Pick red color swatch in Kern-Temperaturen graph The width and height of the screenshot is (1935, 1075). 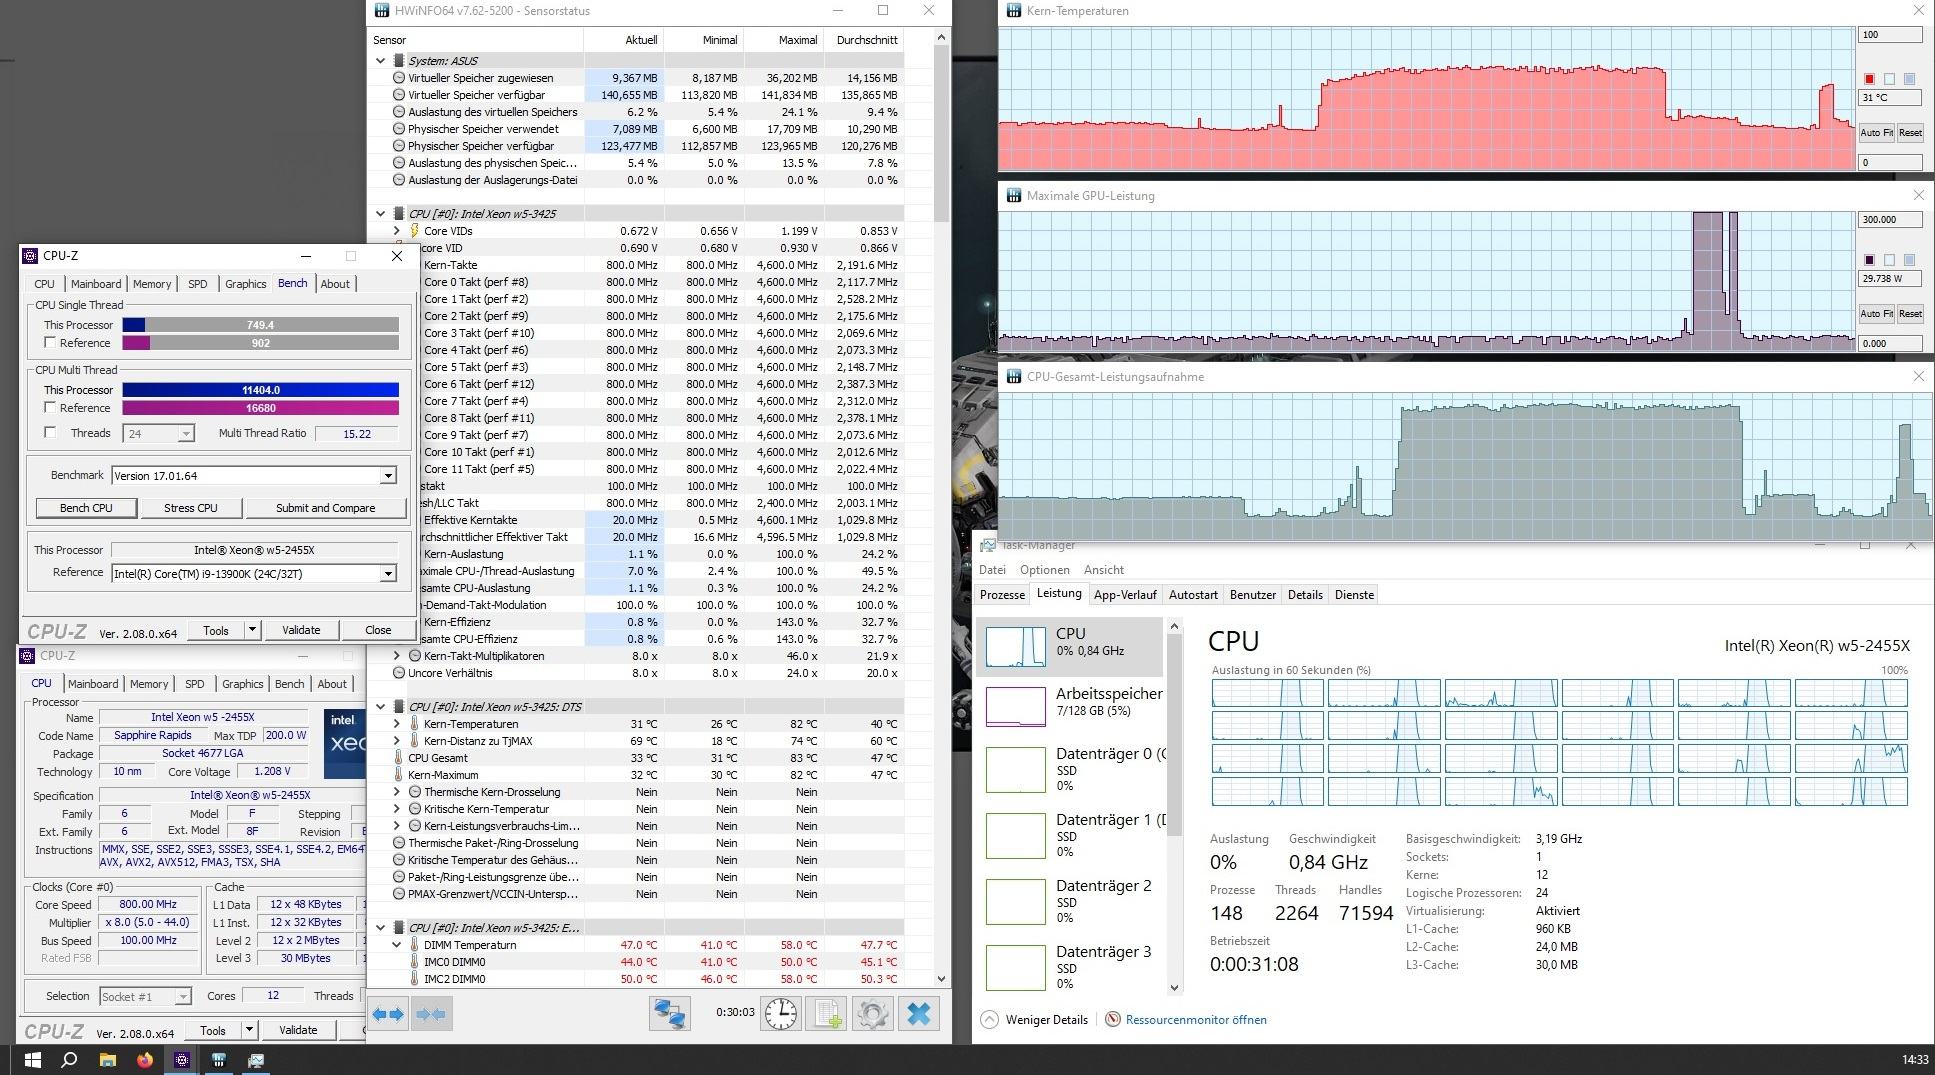pyautogui.click(x=1869, y=79)
